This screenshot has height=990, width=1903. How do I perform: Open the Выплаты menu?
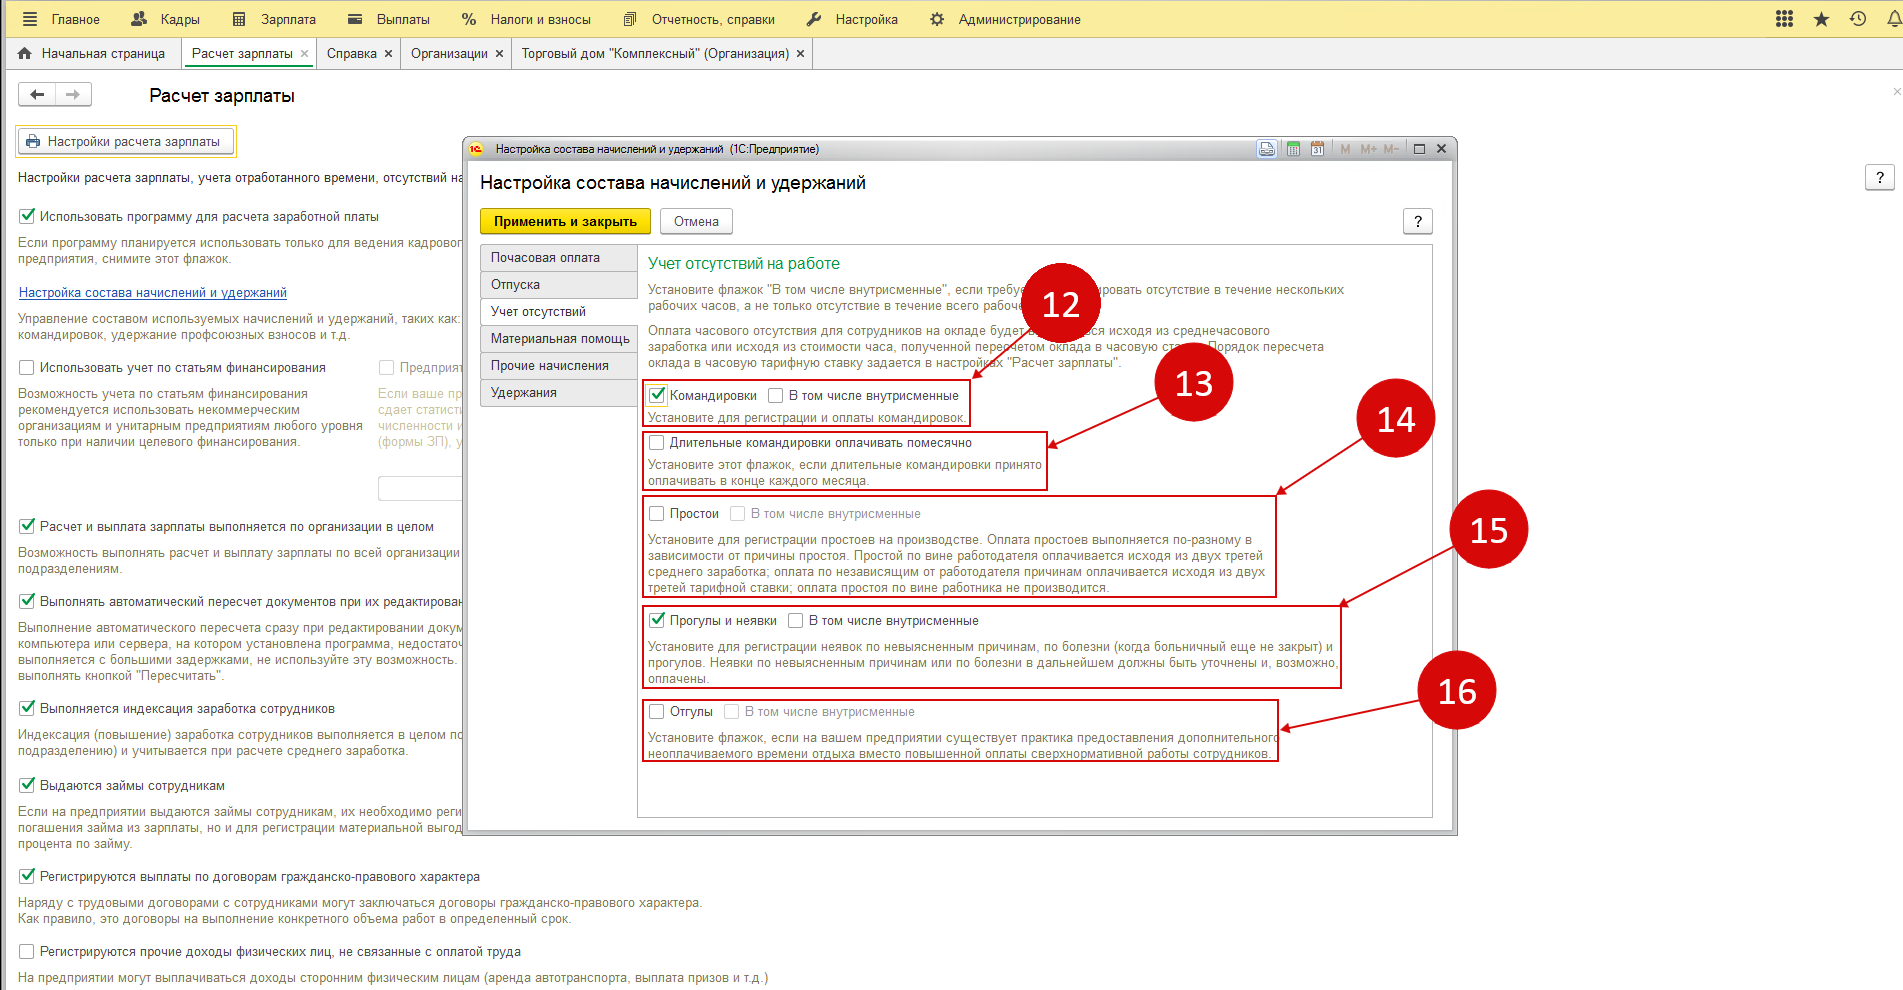[x=389, y=19]
